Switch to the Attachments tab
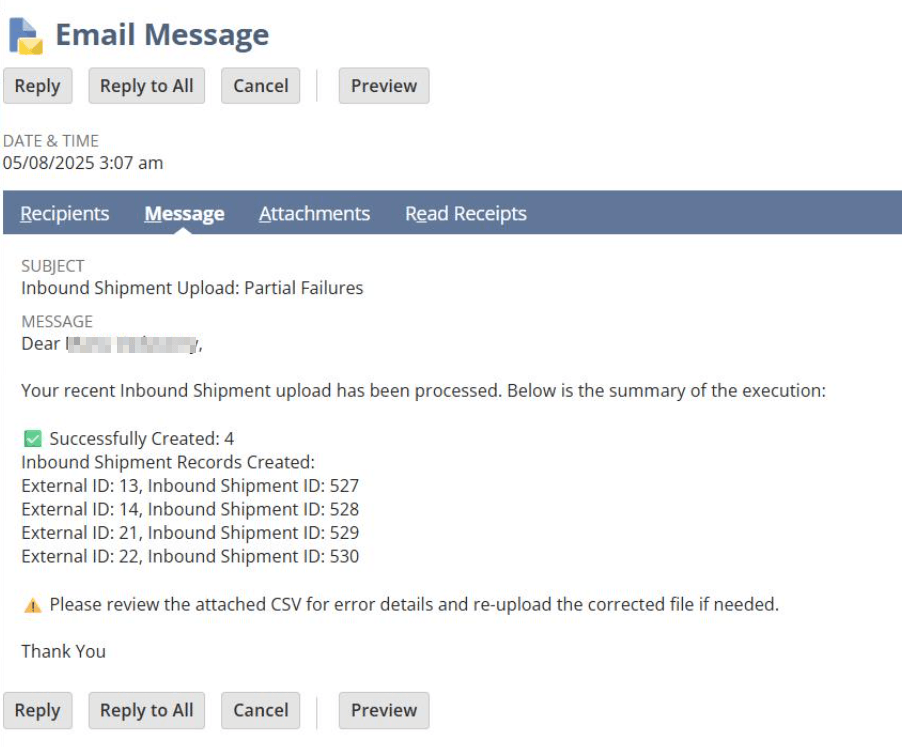The image size is (902, 747). click(x=314, y=214)
